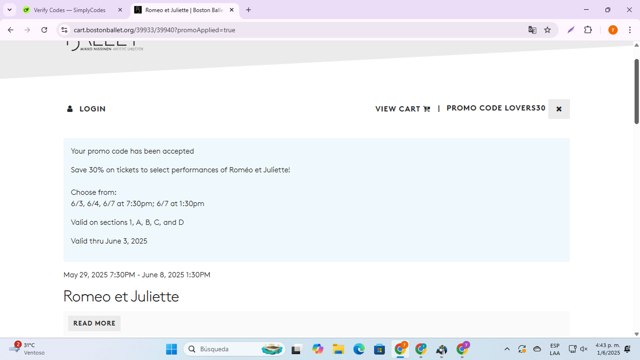Open the notifications bell
The width and height of the screenshot is (640, 360).
coord(627,349)
